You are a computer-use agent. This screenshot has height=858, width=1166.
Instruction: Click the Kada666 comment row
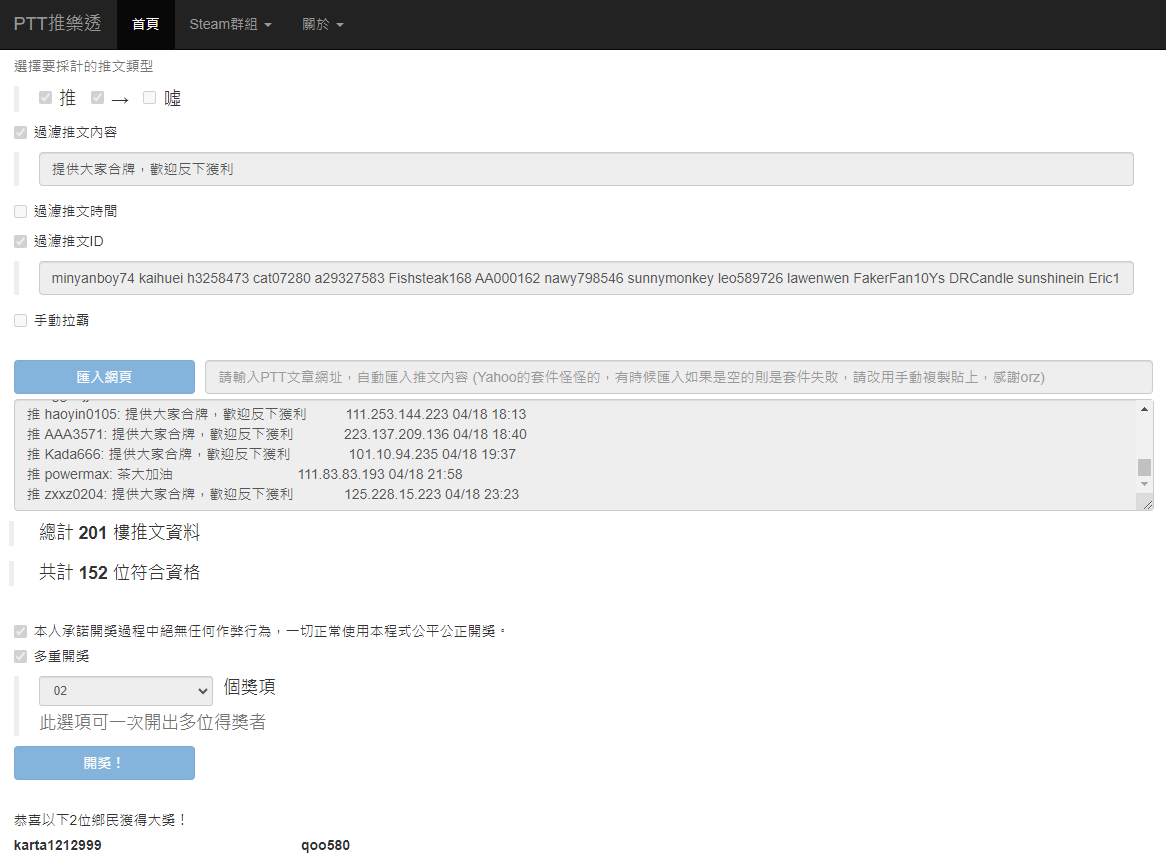click(x=271, y=454)
